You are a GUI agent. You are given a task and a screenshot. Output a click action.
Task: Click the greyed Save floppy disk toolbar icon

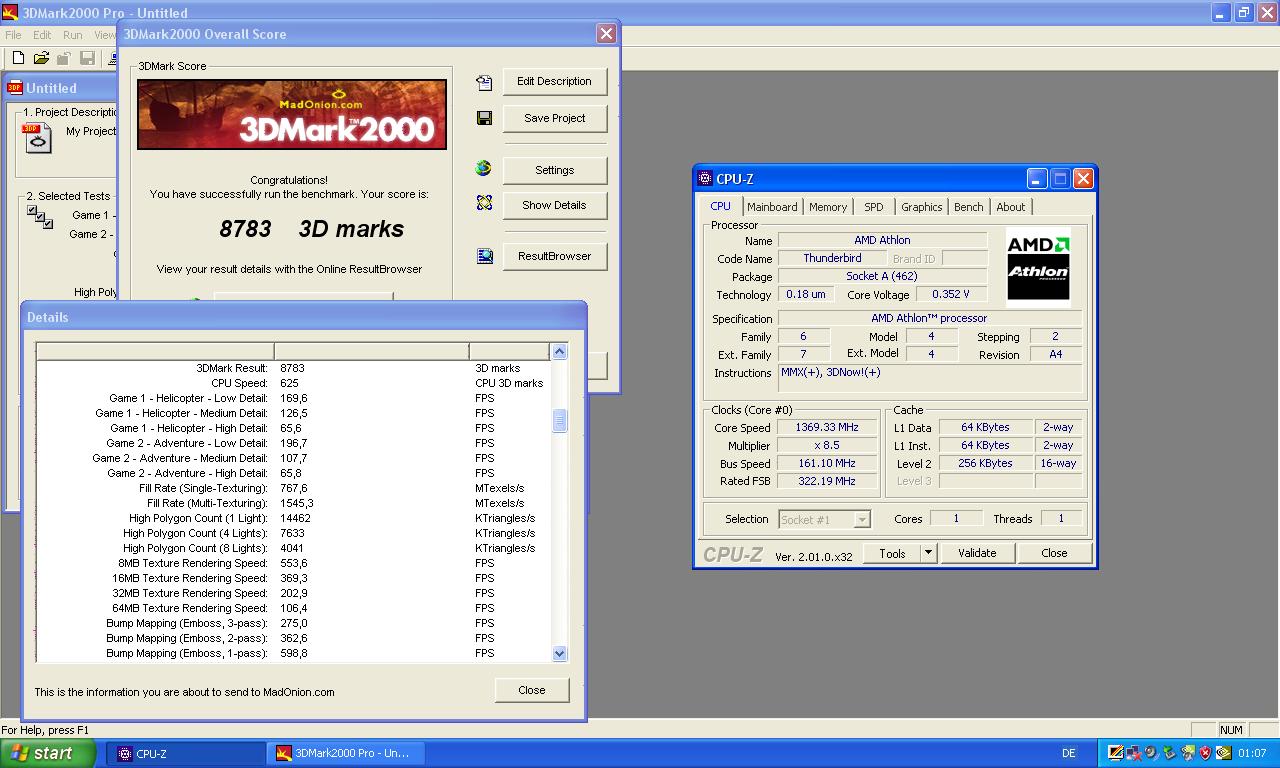pyautogui.click(x=87, y=59)
